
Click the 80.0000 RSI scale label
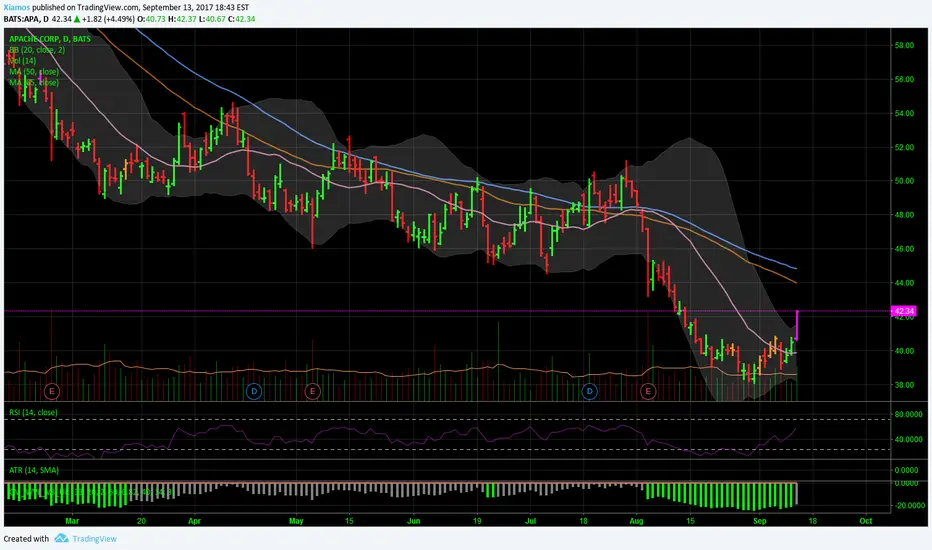[x=908, y=414]
